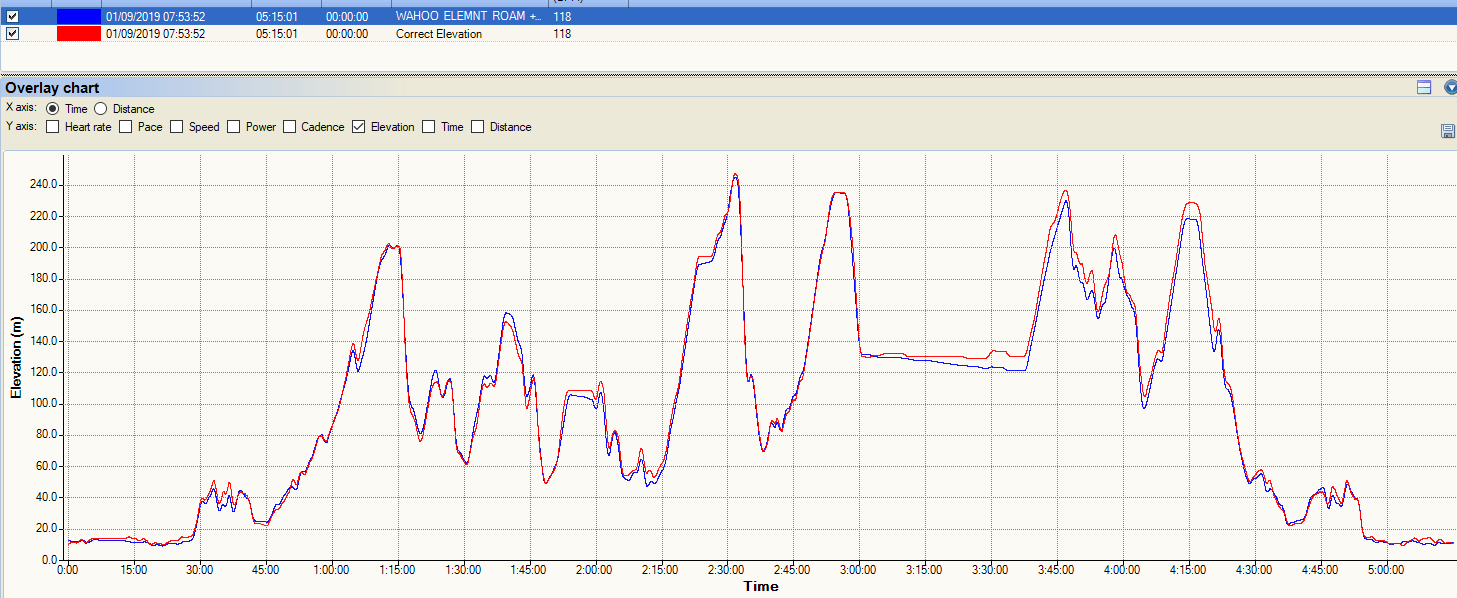Image resolution: width=1457 pixels, height=598 pixels.
Task: Enable the Pace checkbox
Action: (x=126, y=127)
